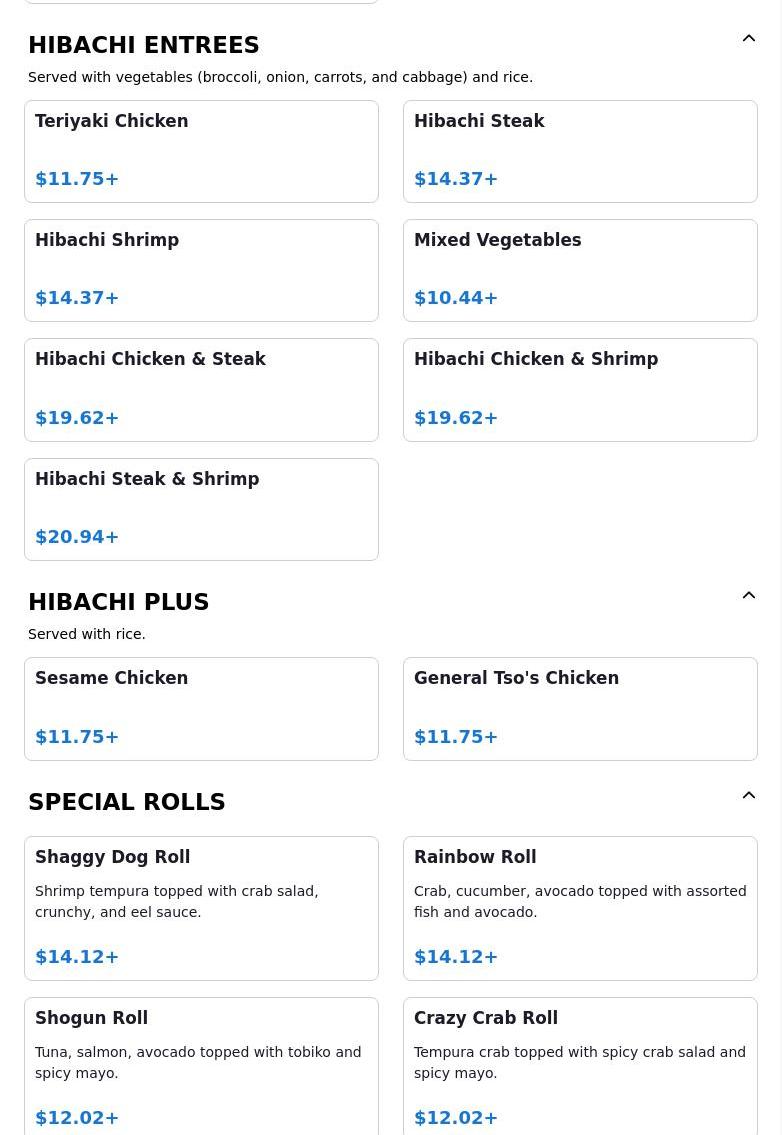Image resolution: width=782 pixels, height=1135 pixels.
Task: Select General Tso's Chicken item
Action: [580, 708]
